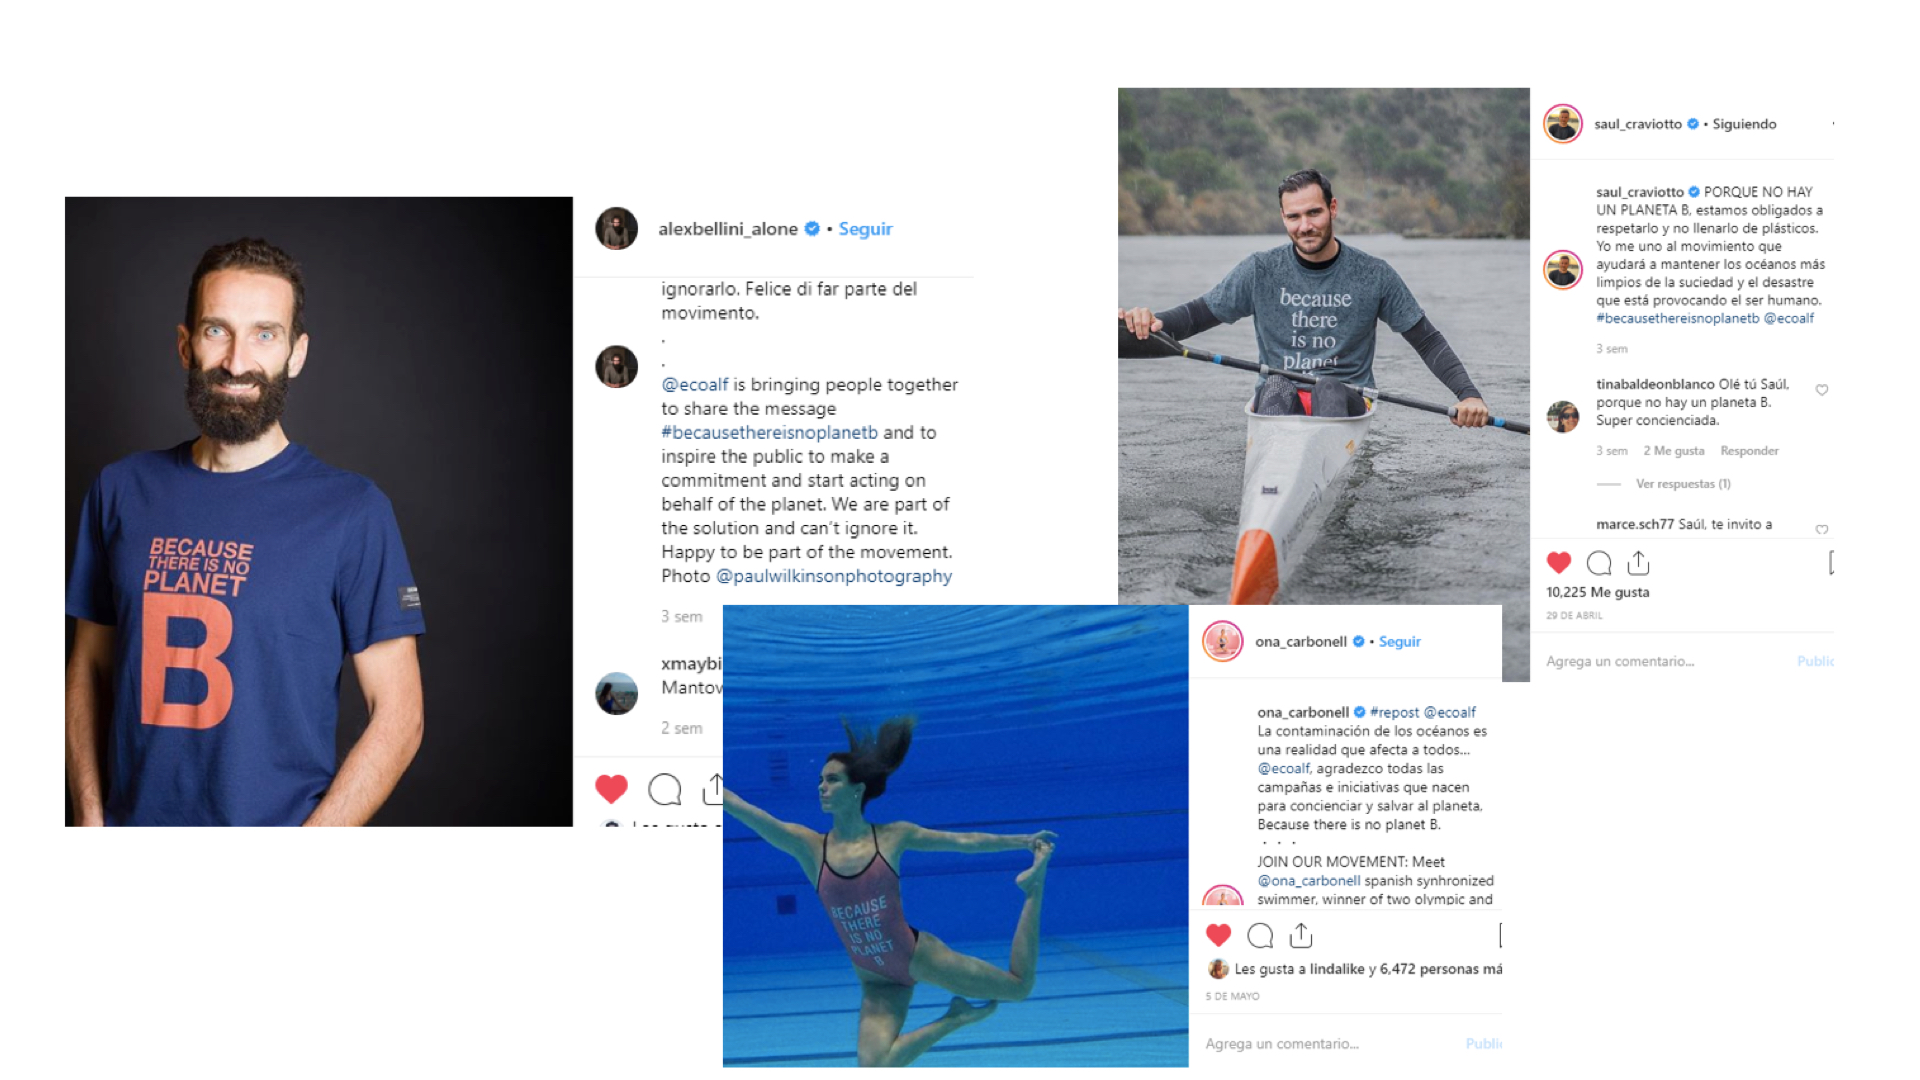Screen dimensions: 1920x1080
Task: Open the underwater swimmer photo
Action: [x=955, y=835]
